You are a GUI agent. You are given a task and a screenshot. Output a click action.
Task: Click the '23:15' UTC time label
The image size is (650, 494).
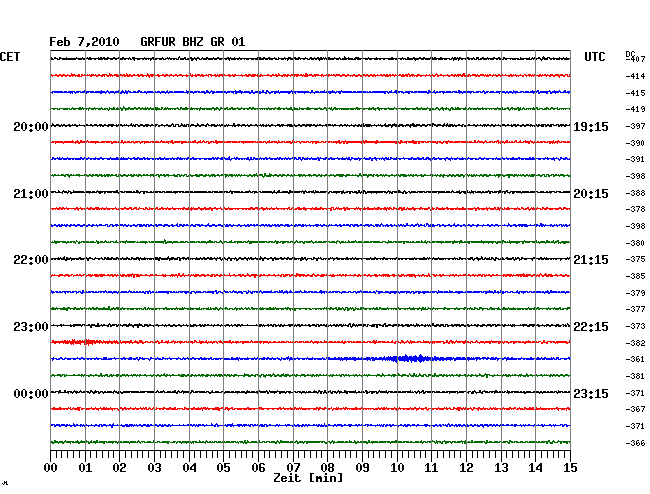pyautogui.click(x=591, y=394)
